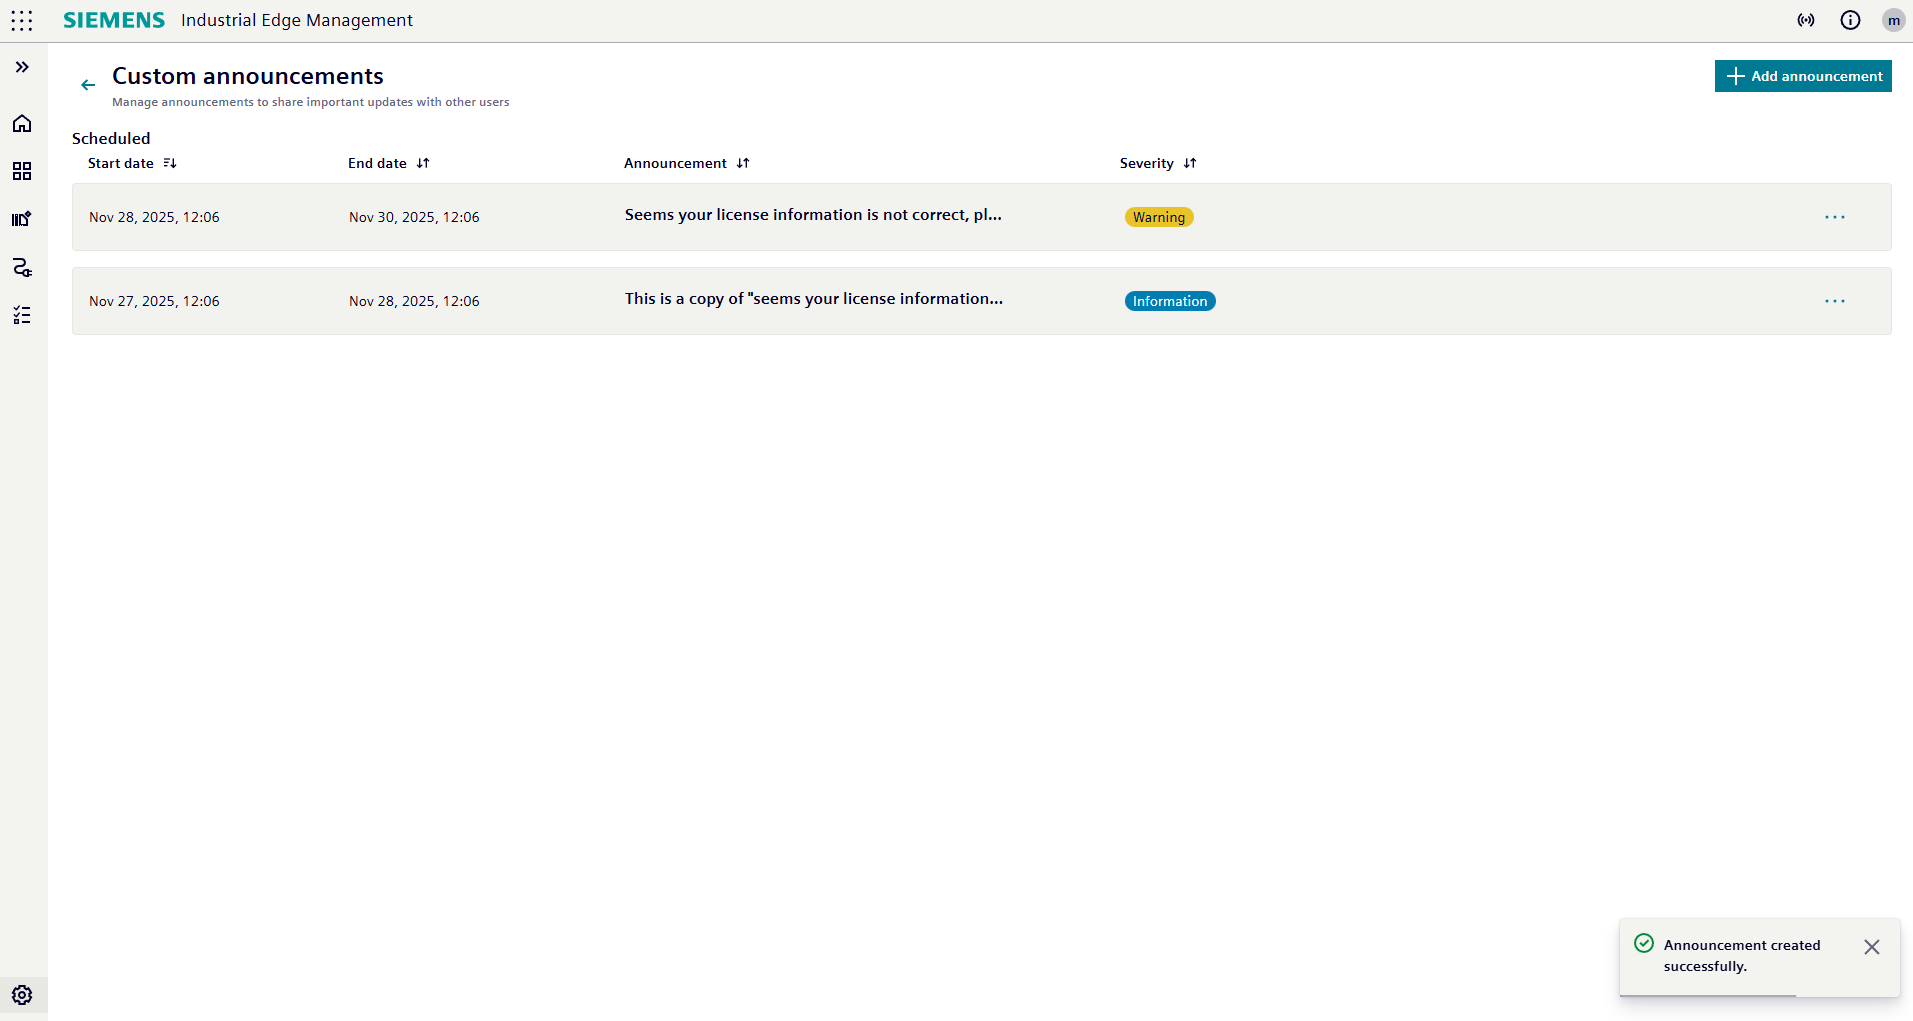This screenshot has height=1021, width=1913.
Task: Open the dashboard tiles icon in sidebar
Action: pyautogui.click(x=22, y=171)
